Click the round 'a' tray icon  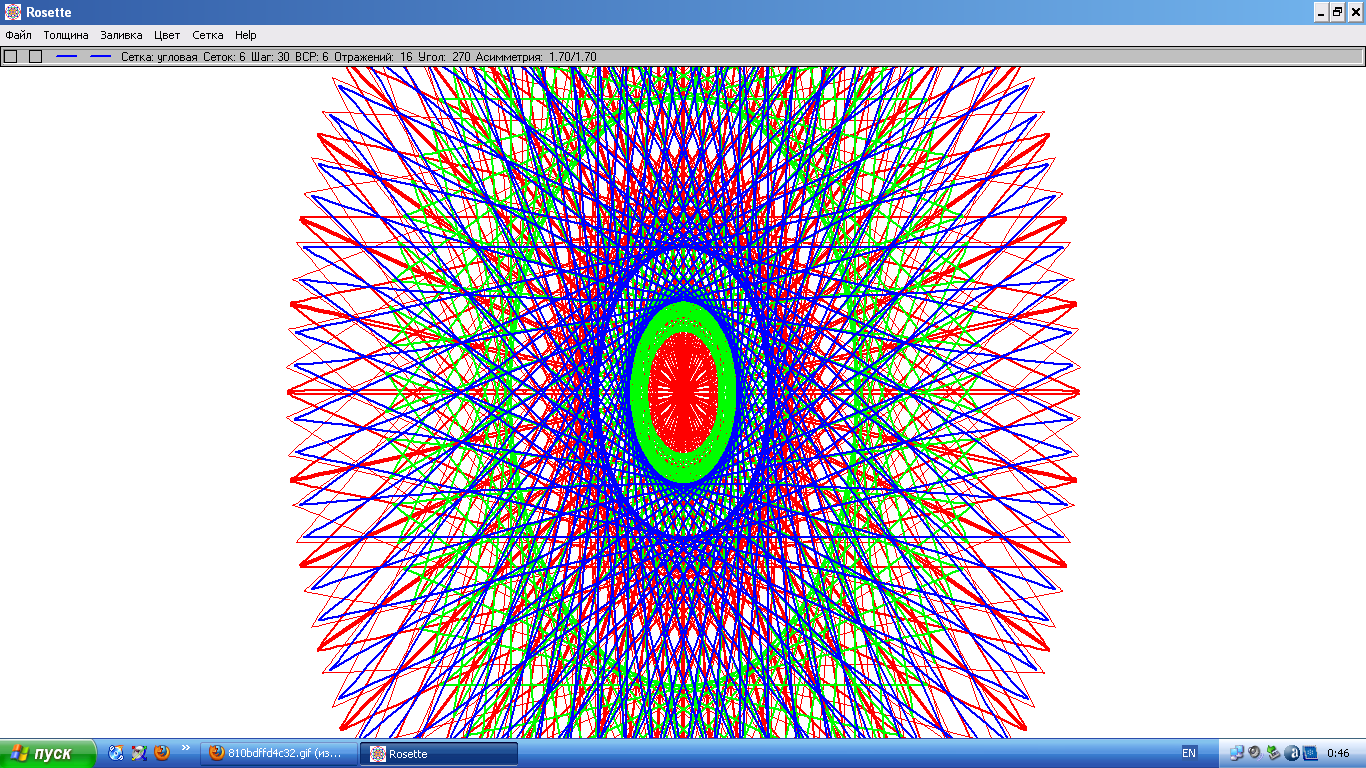click(1291, 753)
